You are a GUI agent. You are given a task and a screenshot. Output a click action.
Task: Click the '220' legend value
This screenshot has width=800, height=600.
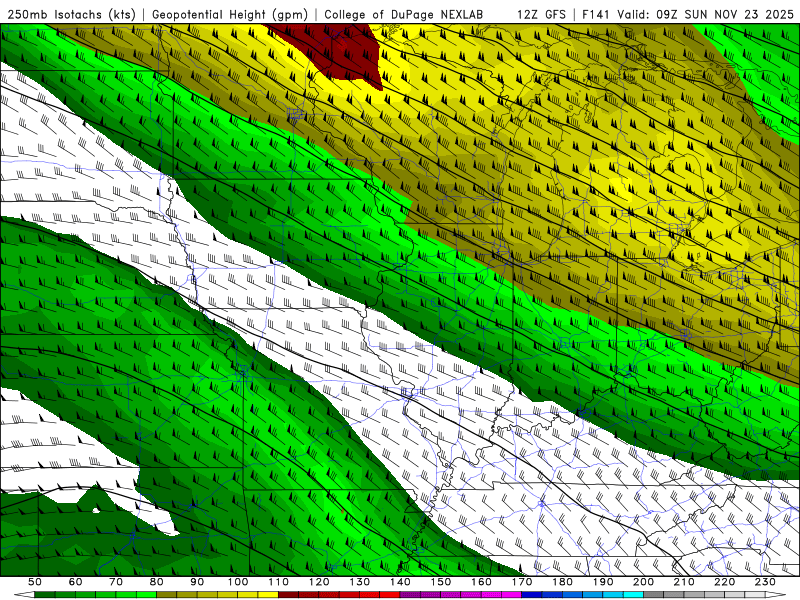click(x=724, y=582)
